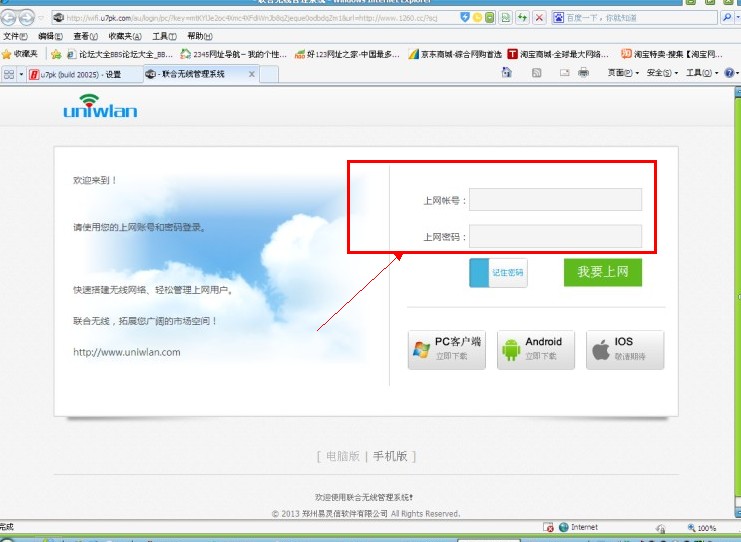Open Favorites center with the star 收藏夹

[19, 54]
